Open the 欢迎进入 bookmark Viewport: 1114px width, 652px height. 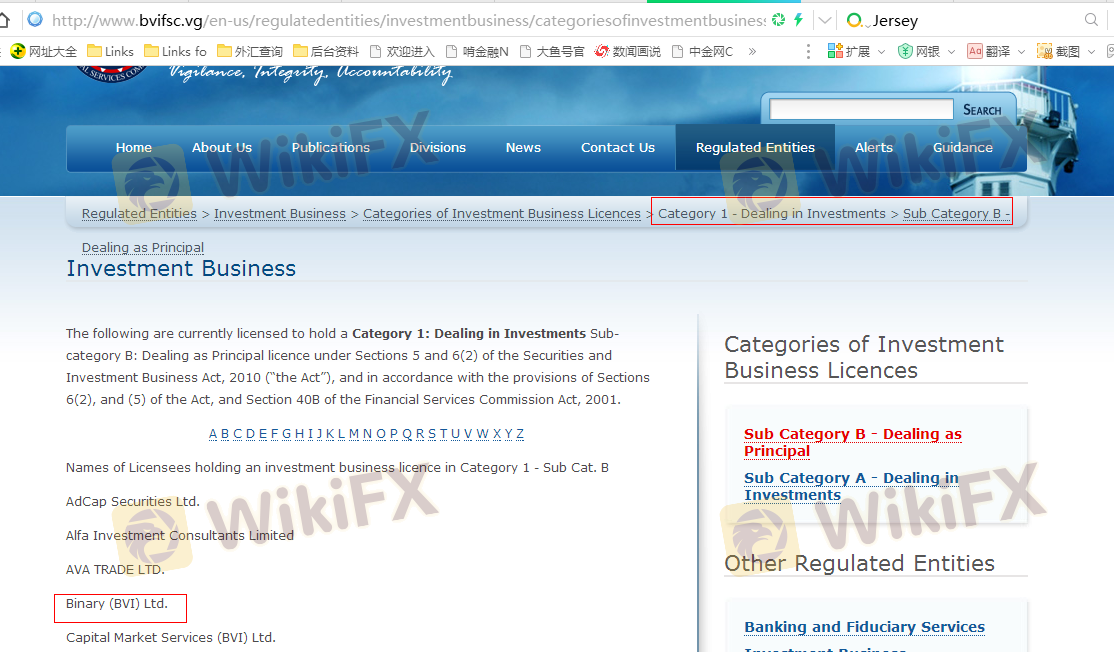[x=402, y=51]
